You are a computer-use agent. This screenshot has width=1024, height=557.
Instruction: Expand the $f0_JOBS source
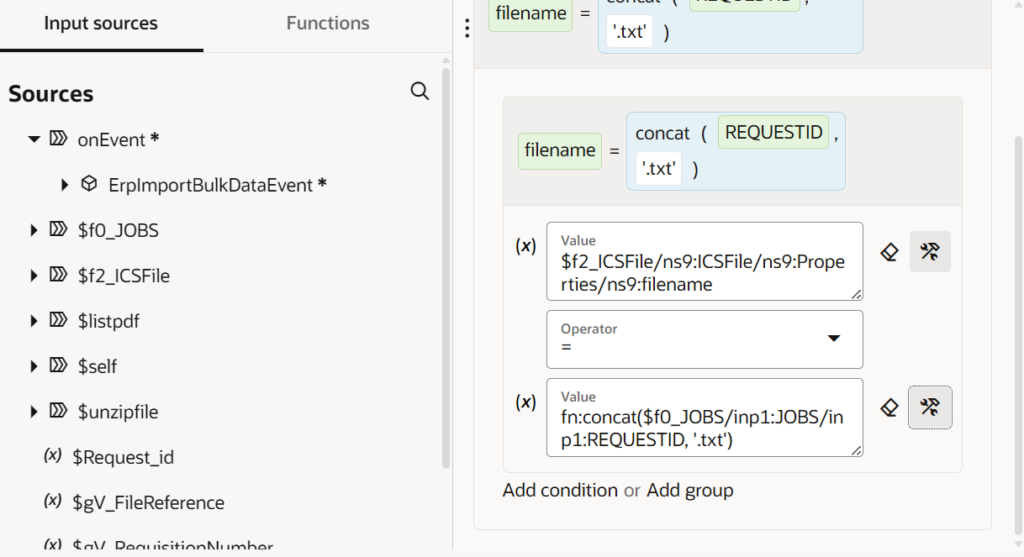34,231
